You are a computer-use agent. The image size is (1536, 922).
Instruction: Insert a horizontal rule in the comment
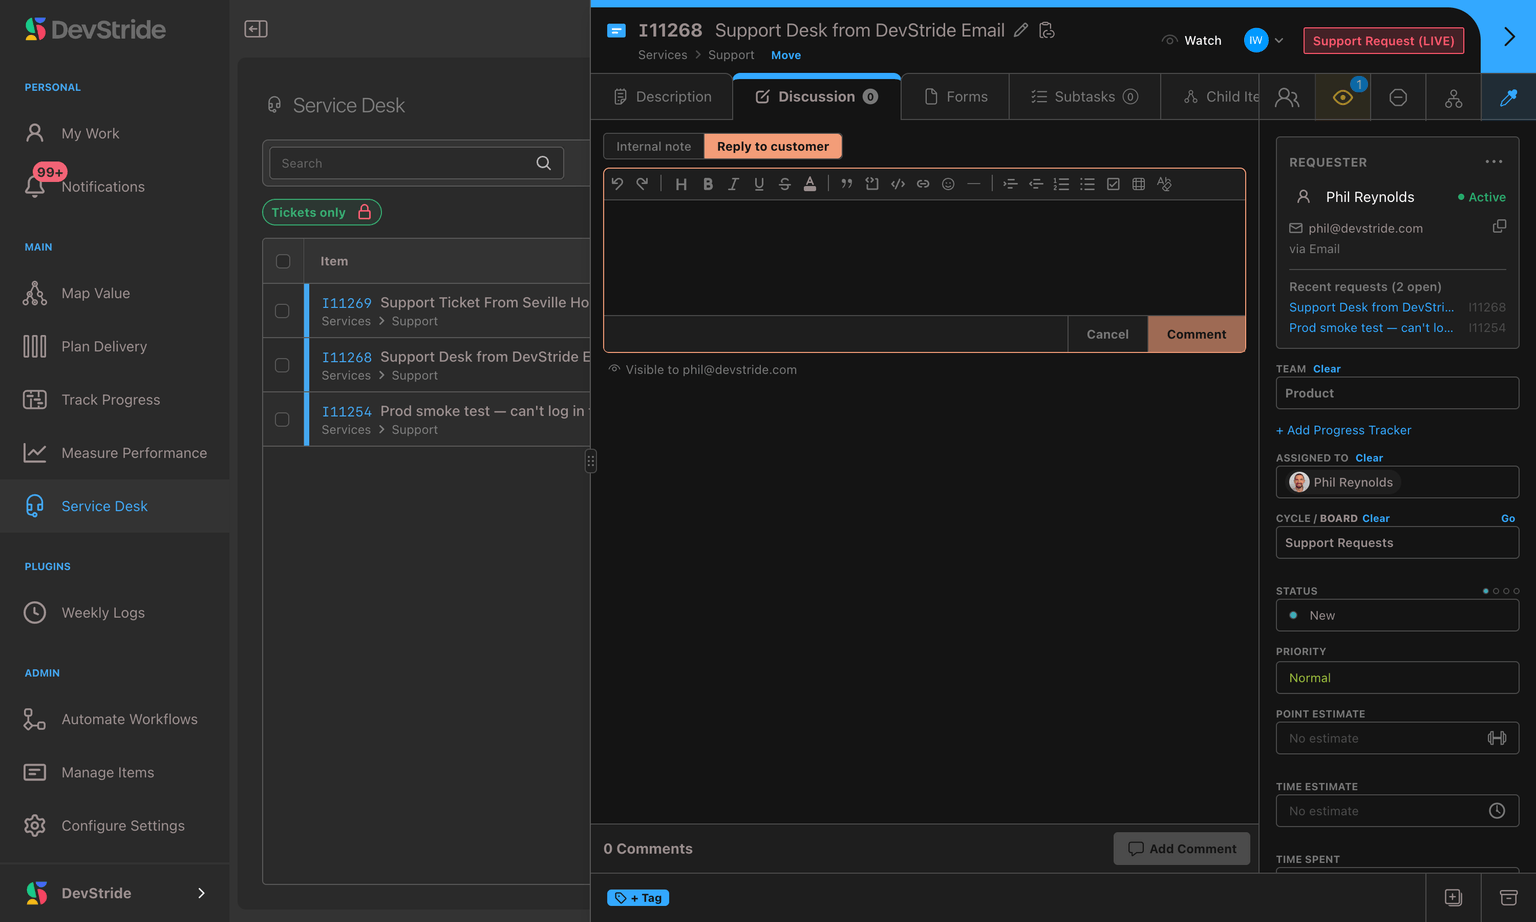click(x=974, y=184)
